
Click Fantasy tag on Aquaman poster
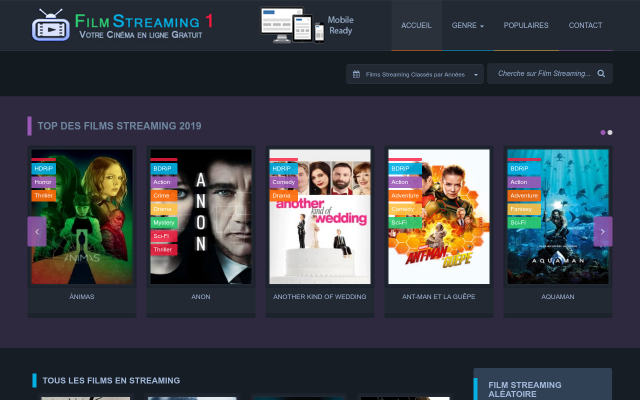[x=524, y=209]
